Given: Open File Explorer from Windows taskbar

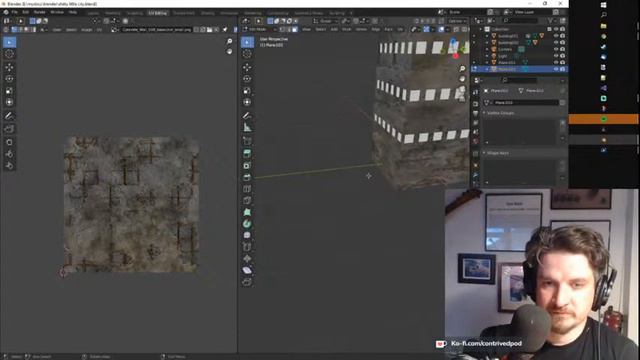Looking at the screenshot, I should pyautogui.click(x=604, y=26).
